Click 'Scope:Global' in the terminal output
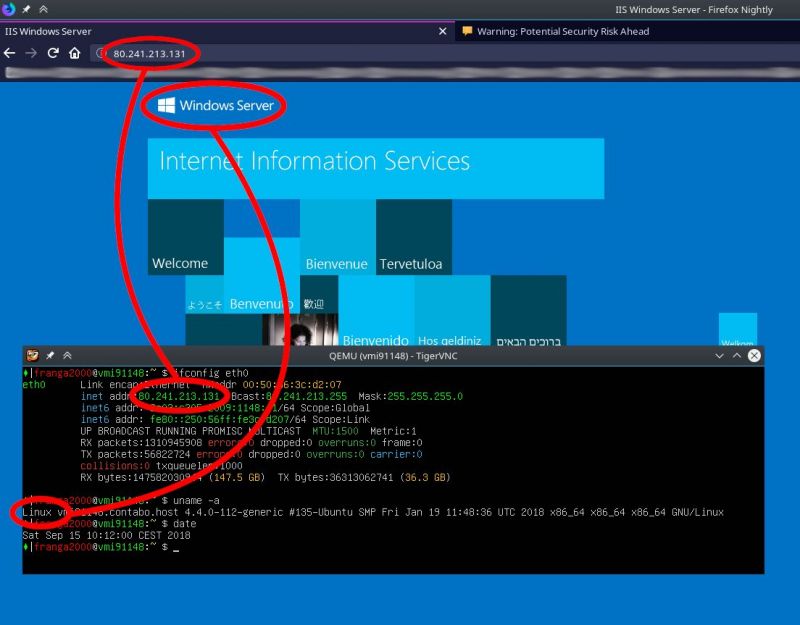Screen dimensions: 800x625 point(335,408)
